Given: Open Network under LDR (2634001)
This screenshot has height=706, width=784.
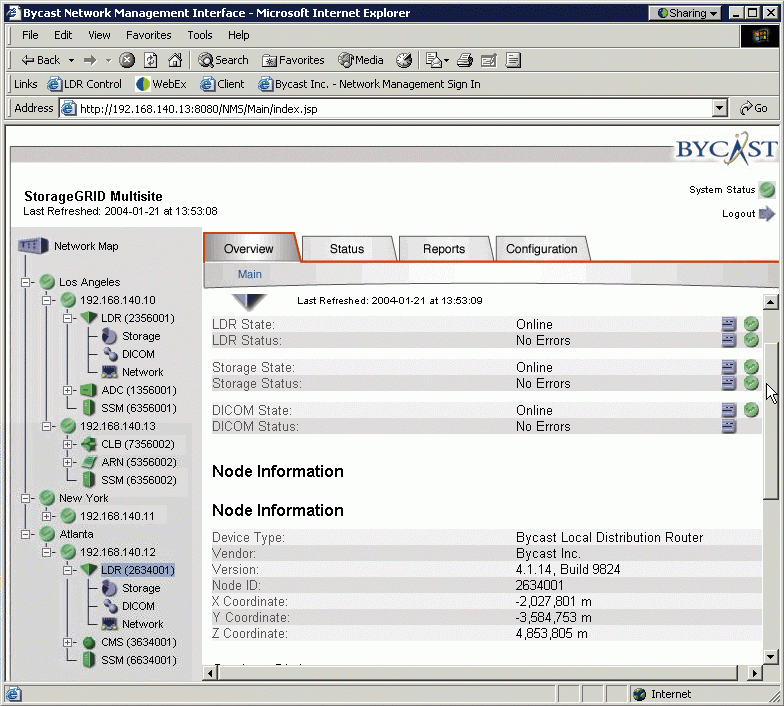Looking at the screenshot, I should tap(142, 624).
